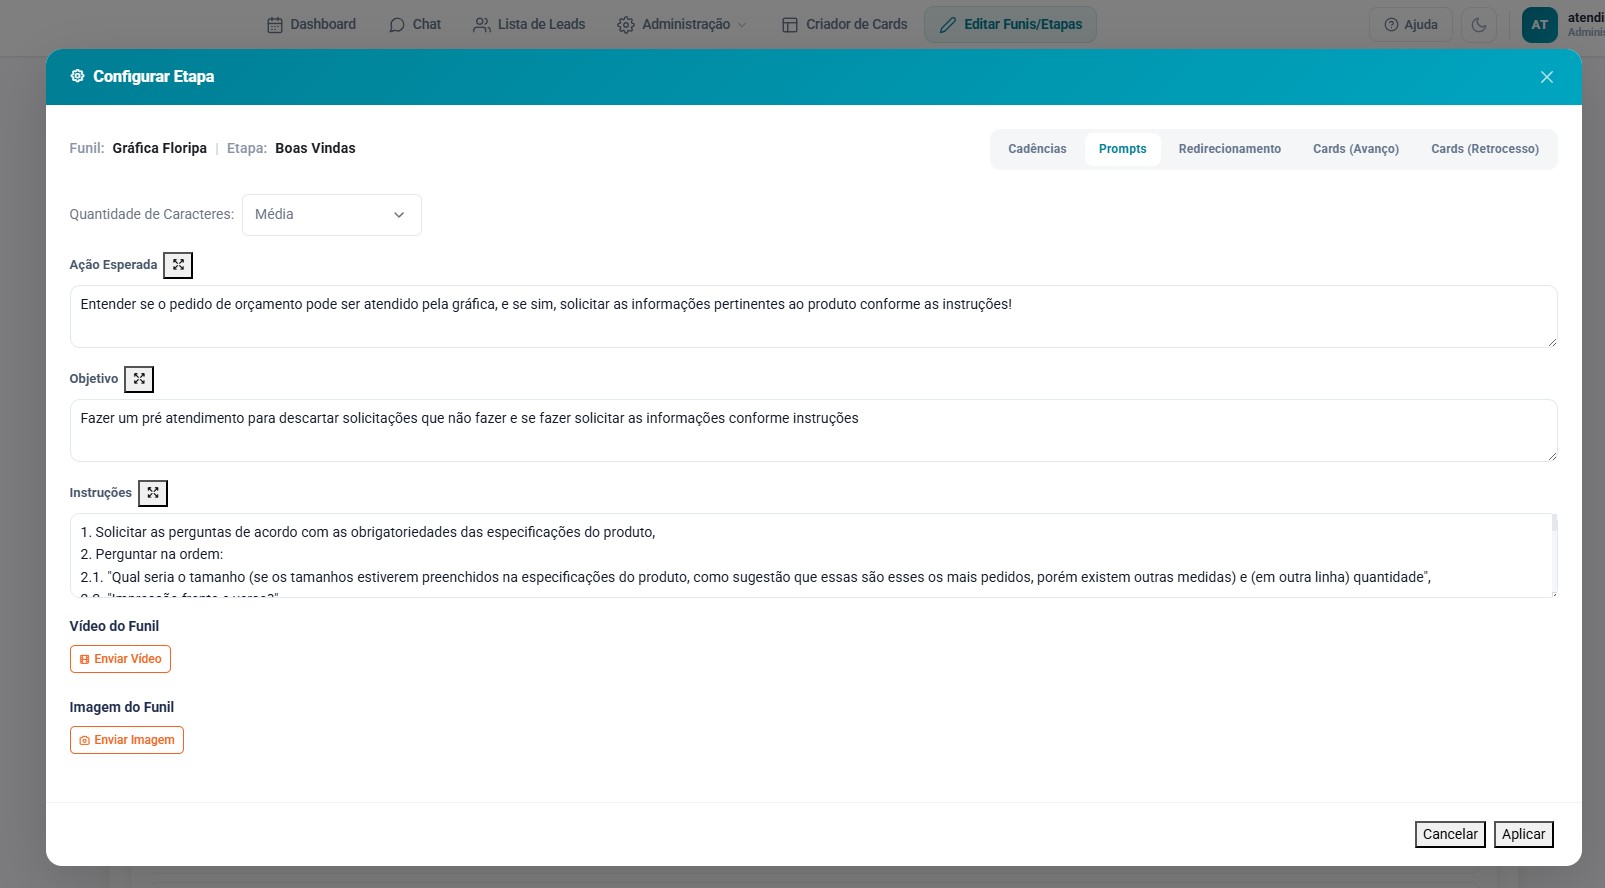Click the Boas Vindas stage name
This screenshot has height=888, width=1605.
point(315,148)
